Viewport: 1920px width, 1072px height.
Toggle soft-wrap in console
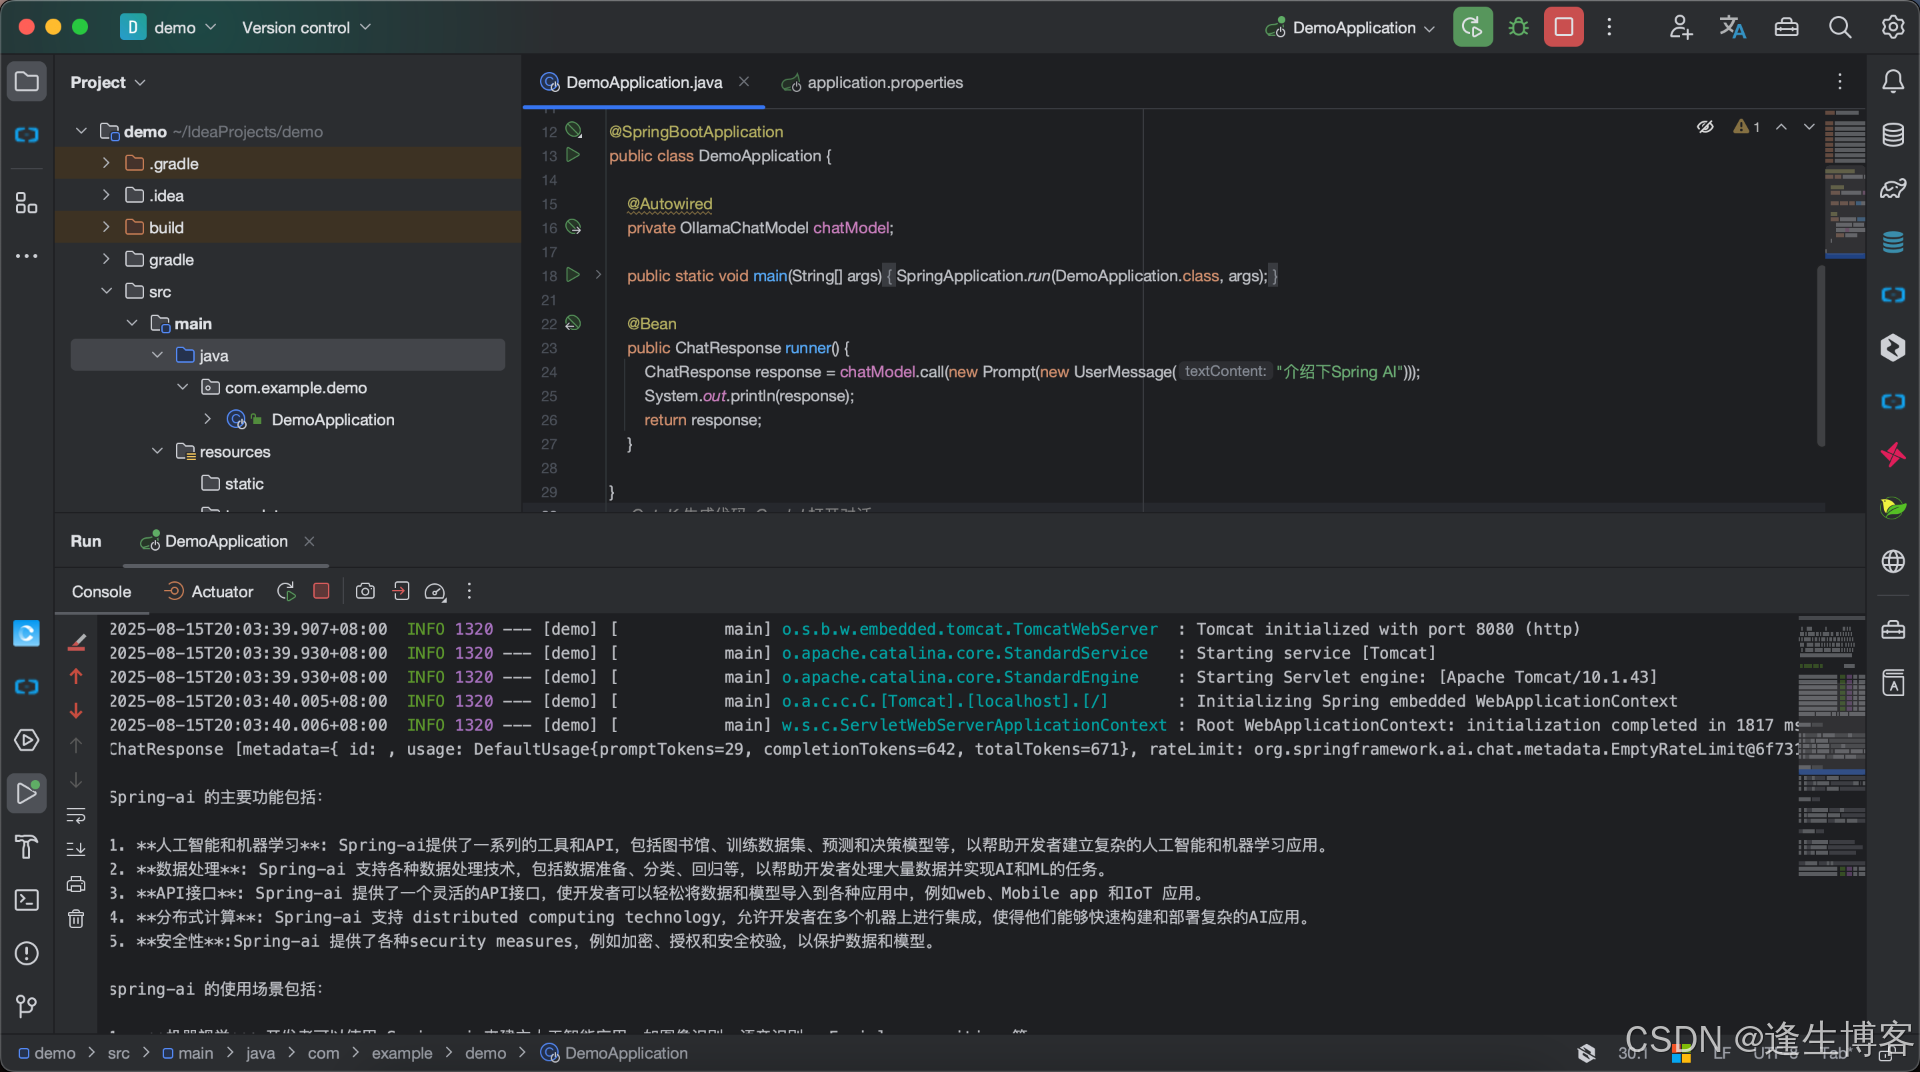coord(76,816)
